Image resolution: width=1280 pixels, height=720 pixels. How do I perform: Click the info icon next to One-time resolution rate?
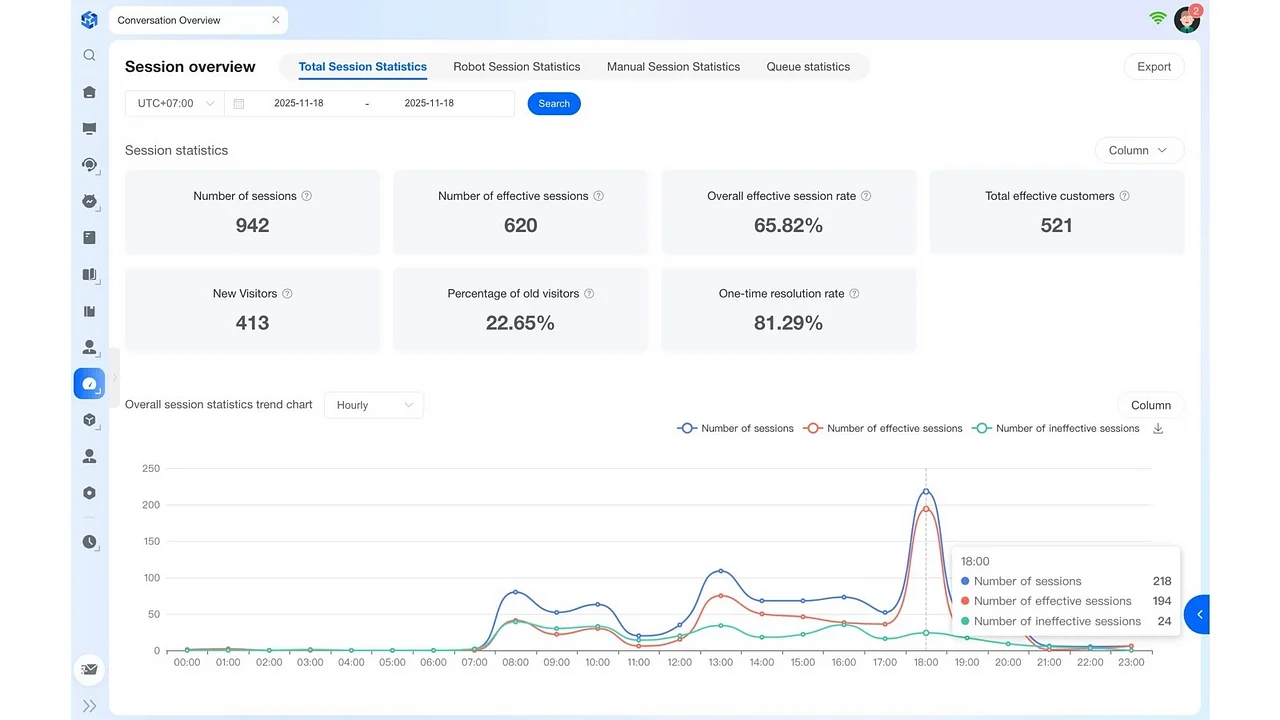pos(854,294)
